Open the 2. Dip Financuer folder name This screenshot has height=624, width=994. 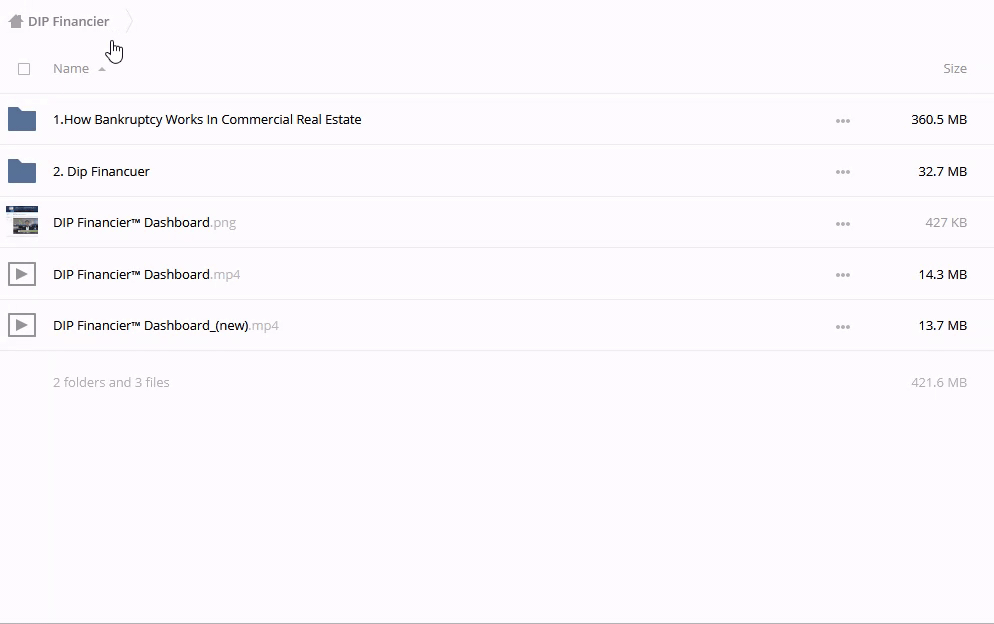click(101, 172)
